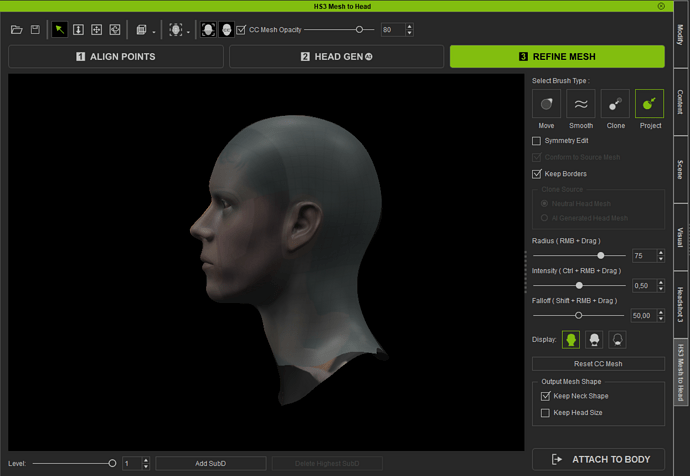
Task: Uncheck CC Mesh Opacity checkbox
Action: coord(241,30)
